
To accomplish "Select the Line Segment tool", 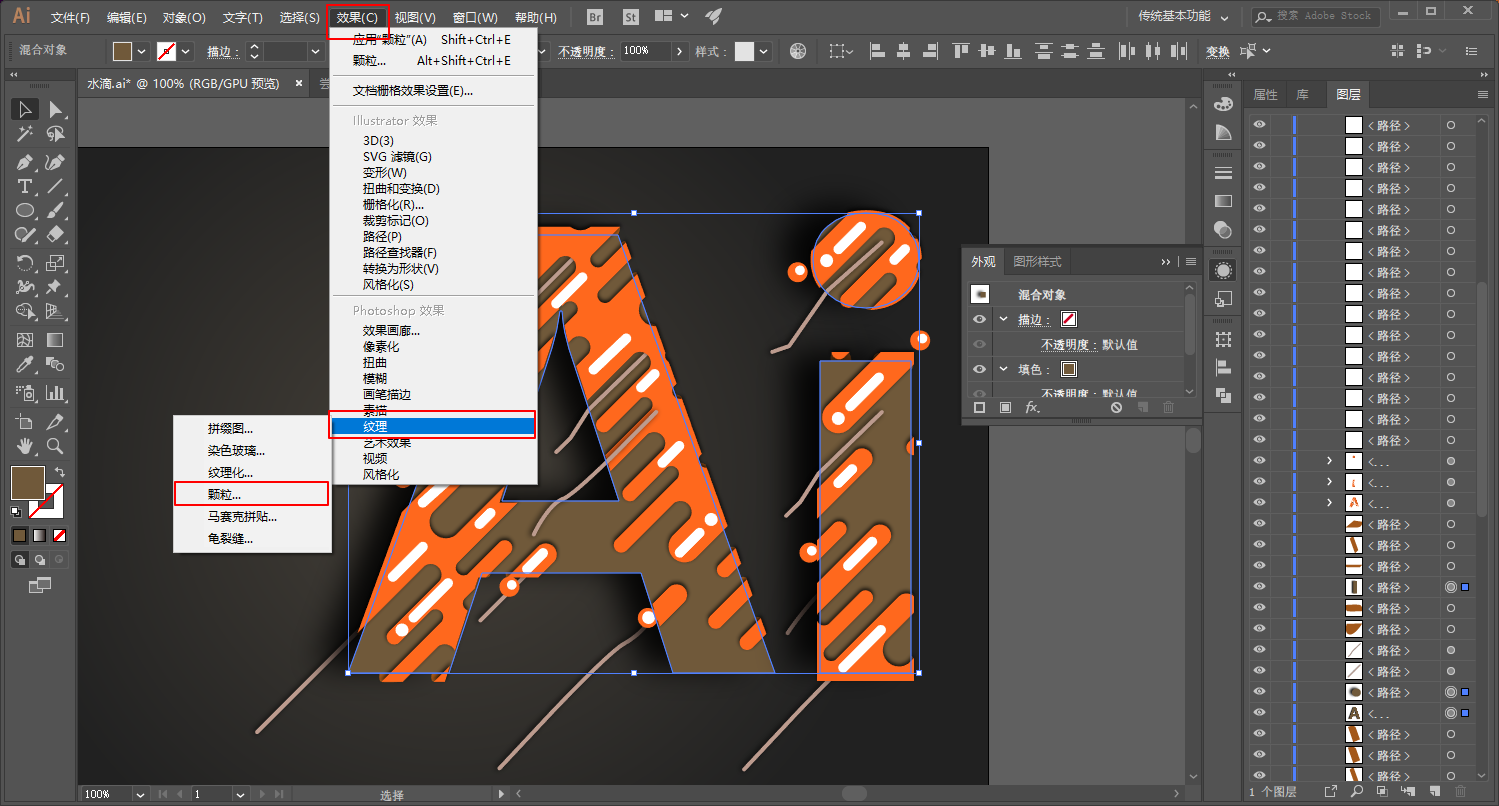I will [56, 187].
